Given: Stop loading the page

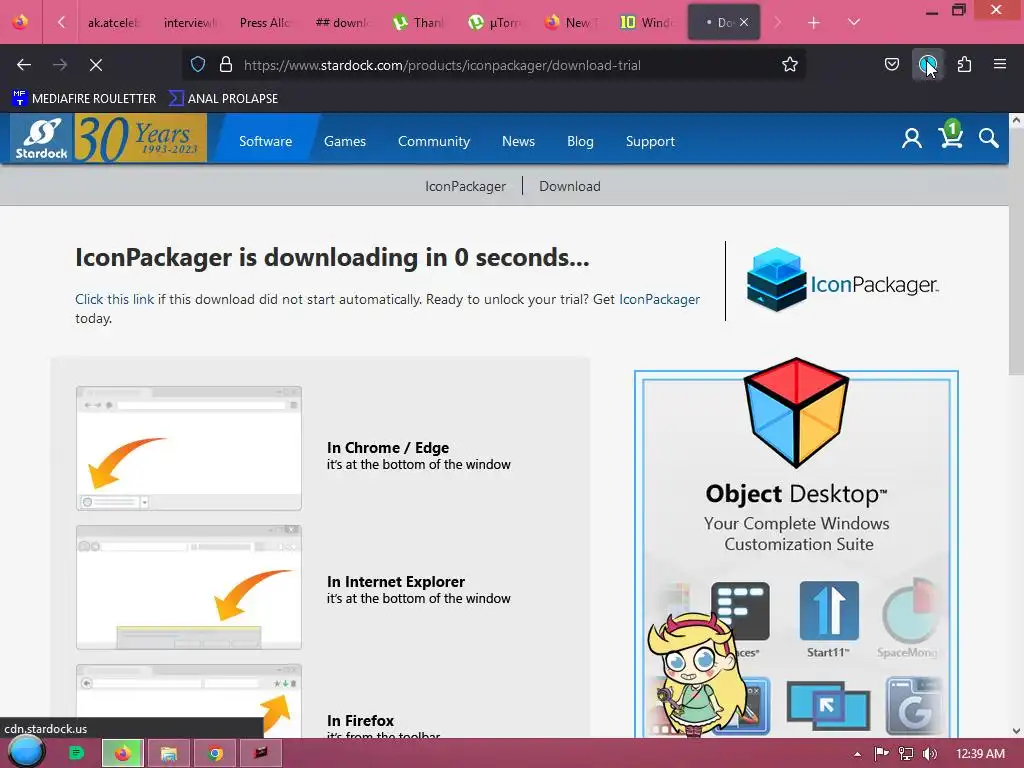Looking at the screenshot, I should 95,65.
